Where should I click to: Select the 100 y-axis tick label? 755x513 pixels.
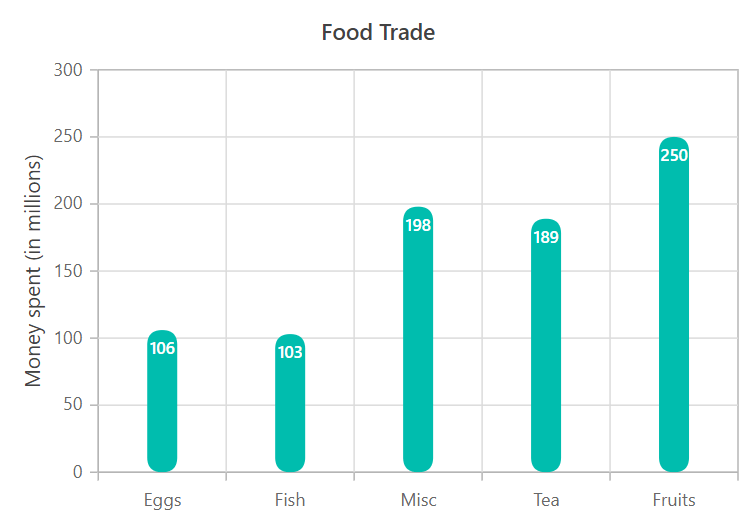pyautogui.click(x=70, y=338)
